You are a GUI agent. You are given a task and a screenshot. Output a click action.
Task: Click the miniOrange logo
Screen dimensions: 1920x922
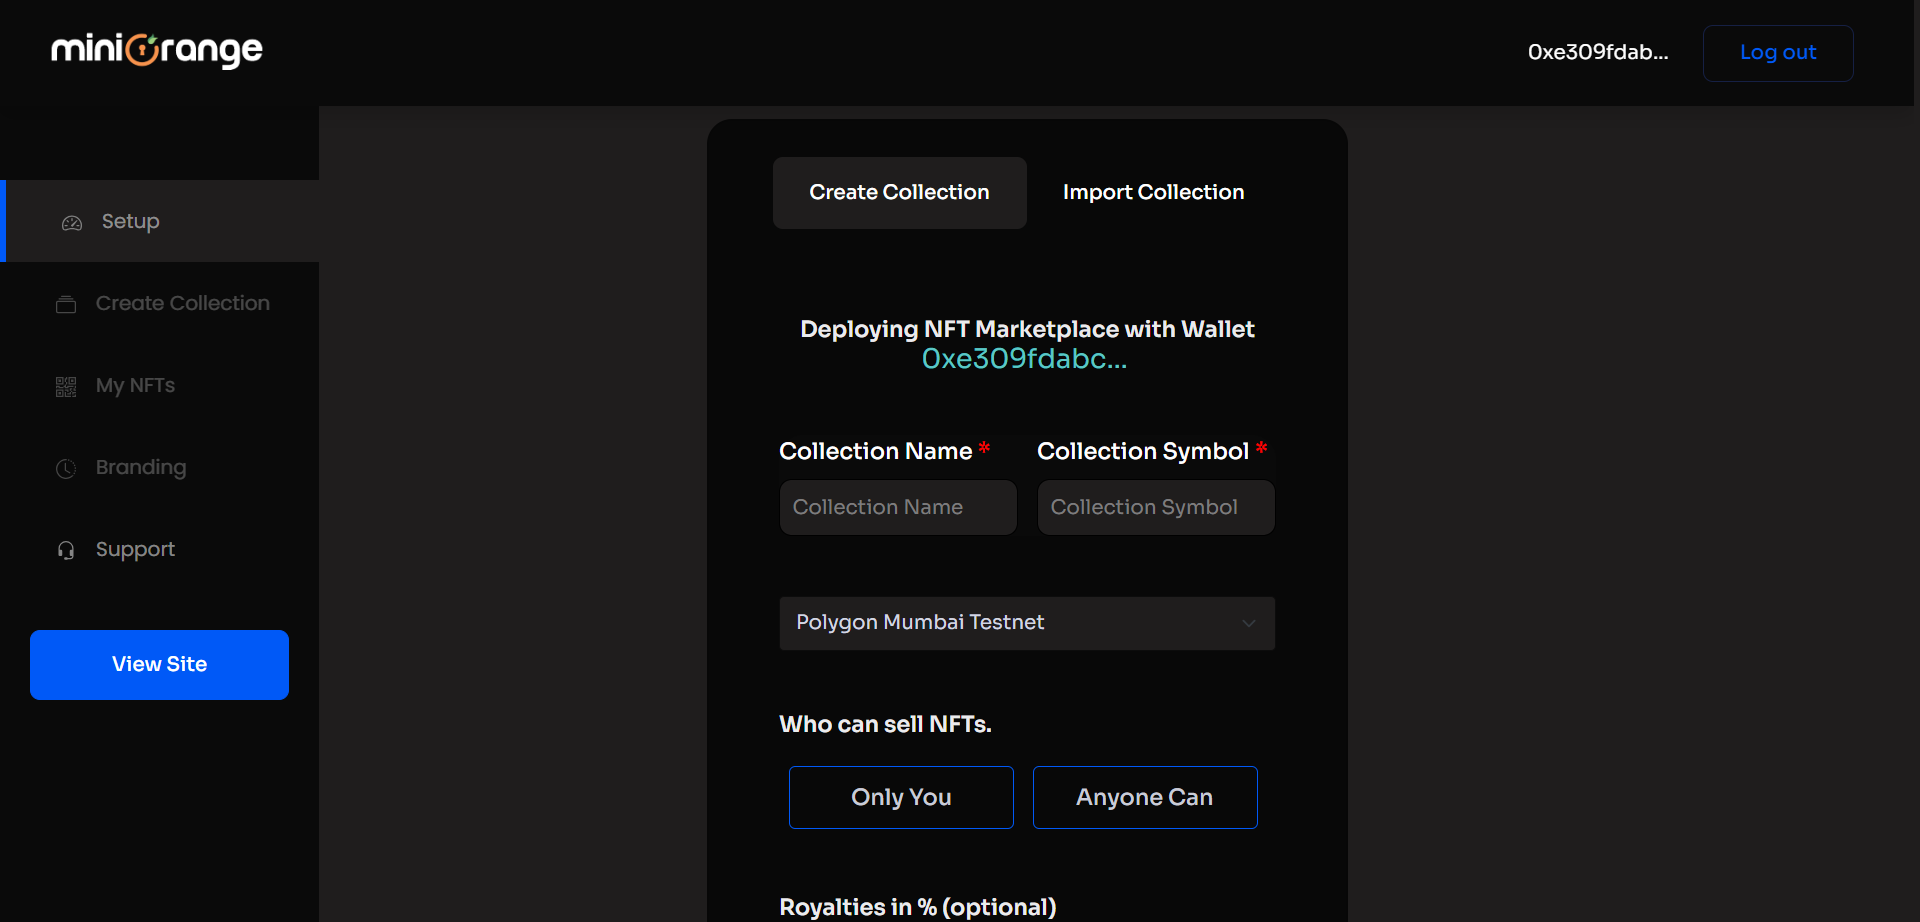coord(157,50)
